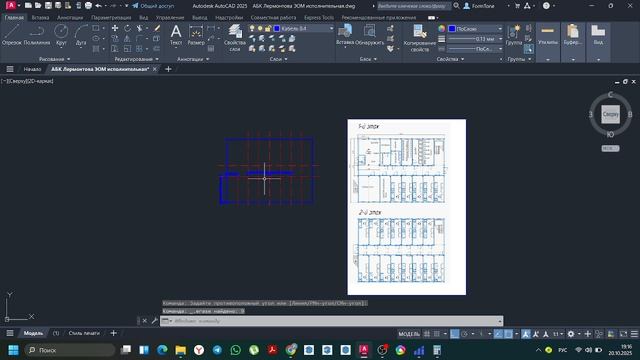This screenshot has height=360, width=640.
Task: Click the Группа (Group) icon
Action: click(x=513, y=34)
